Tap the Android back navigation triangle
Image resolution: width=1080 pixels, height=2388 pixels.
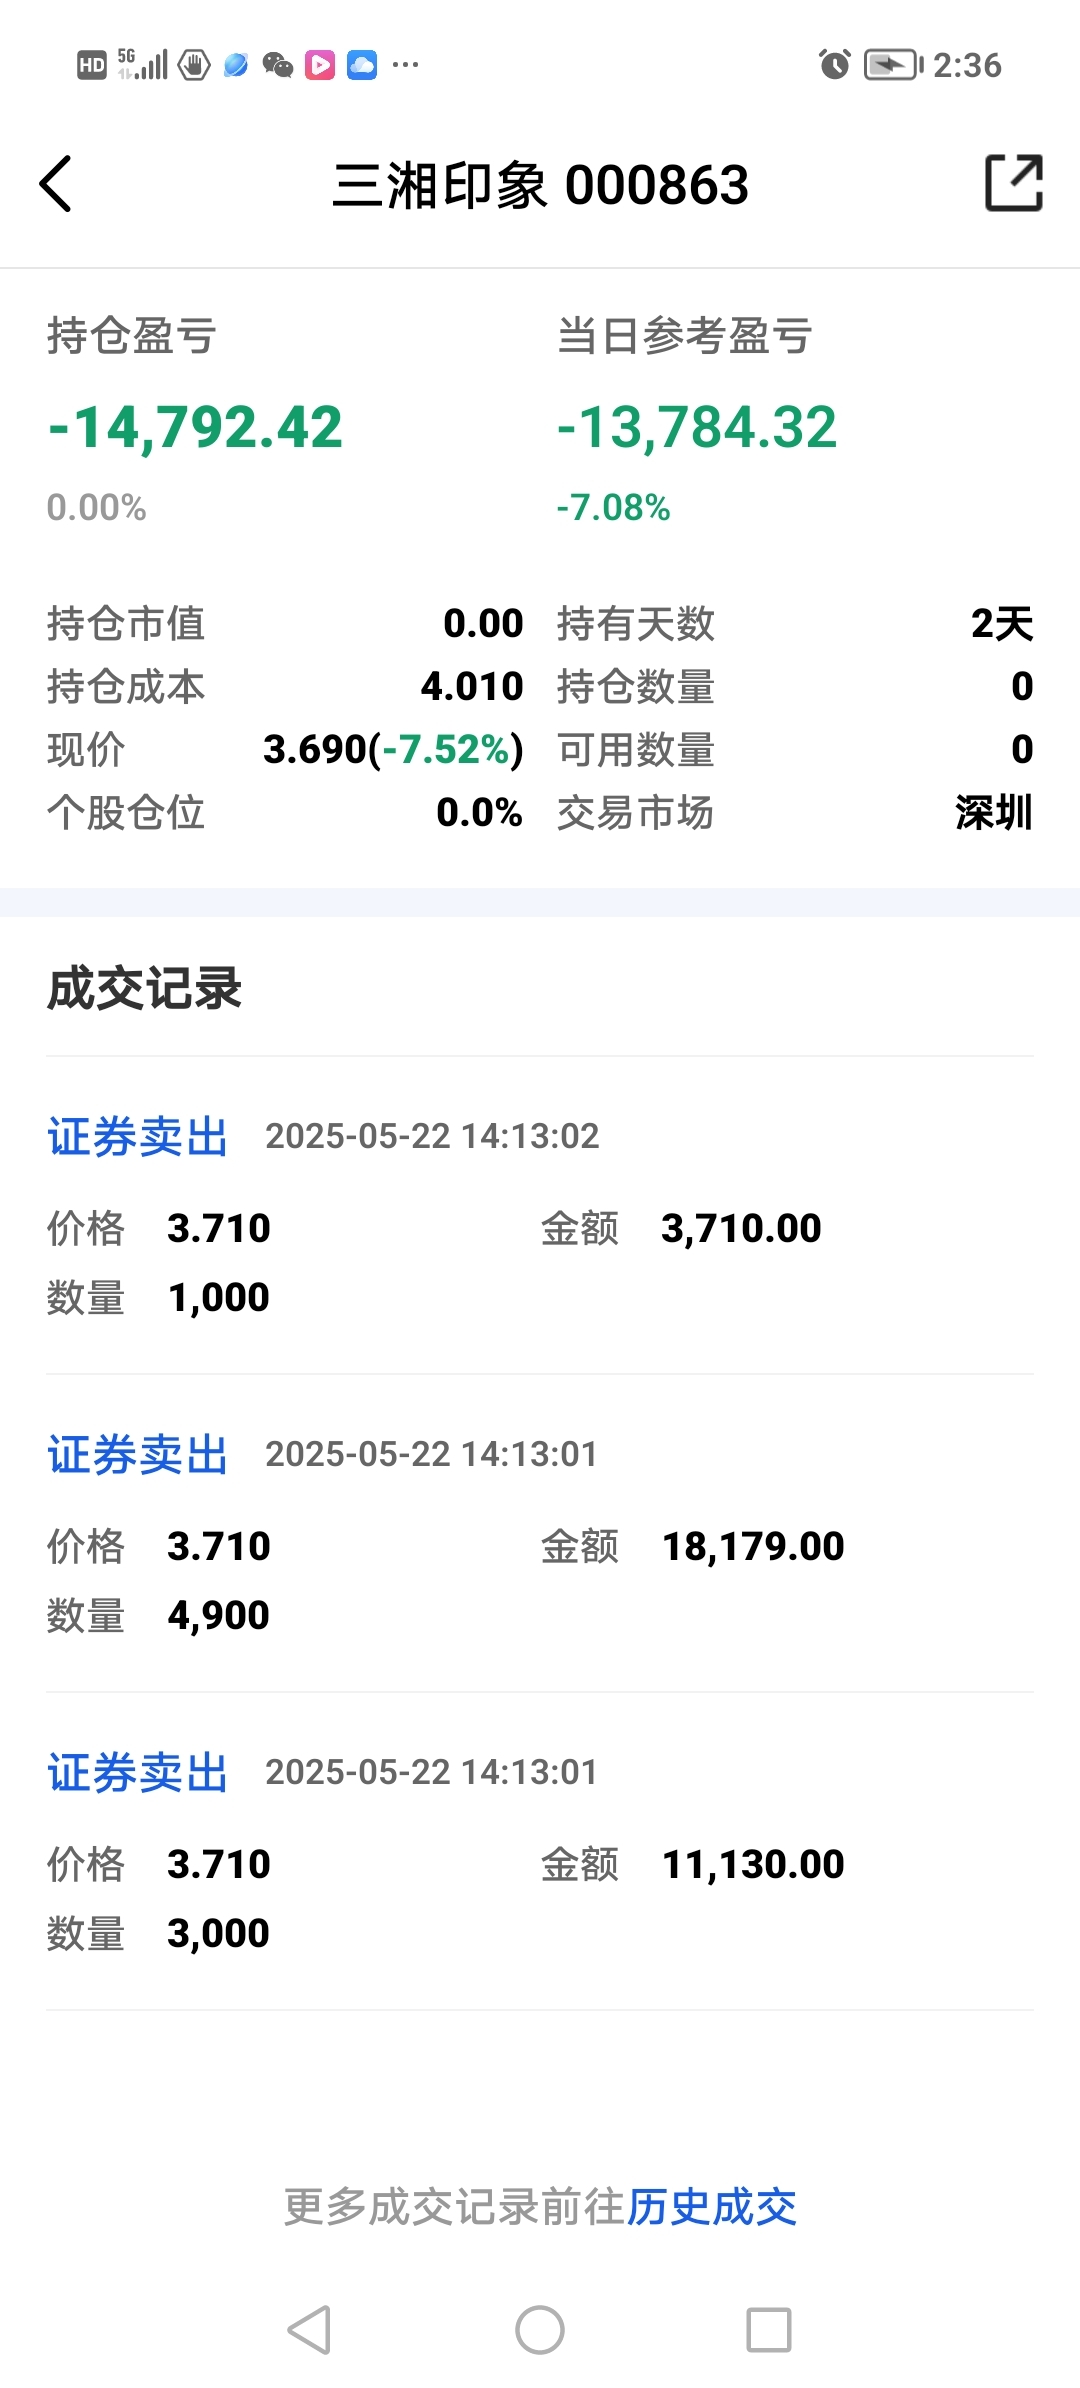tap(309, 2330)
